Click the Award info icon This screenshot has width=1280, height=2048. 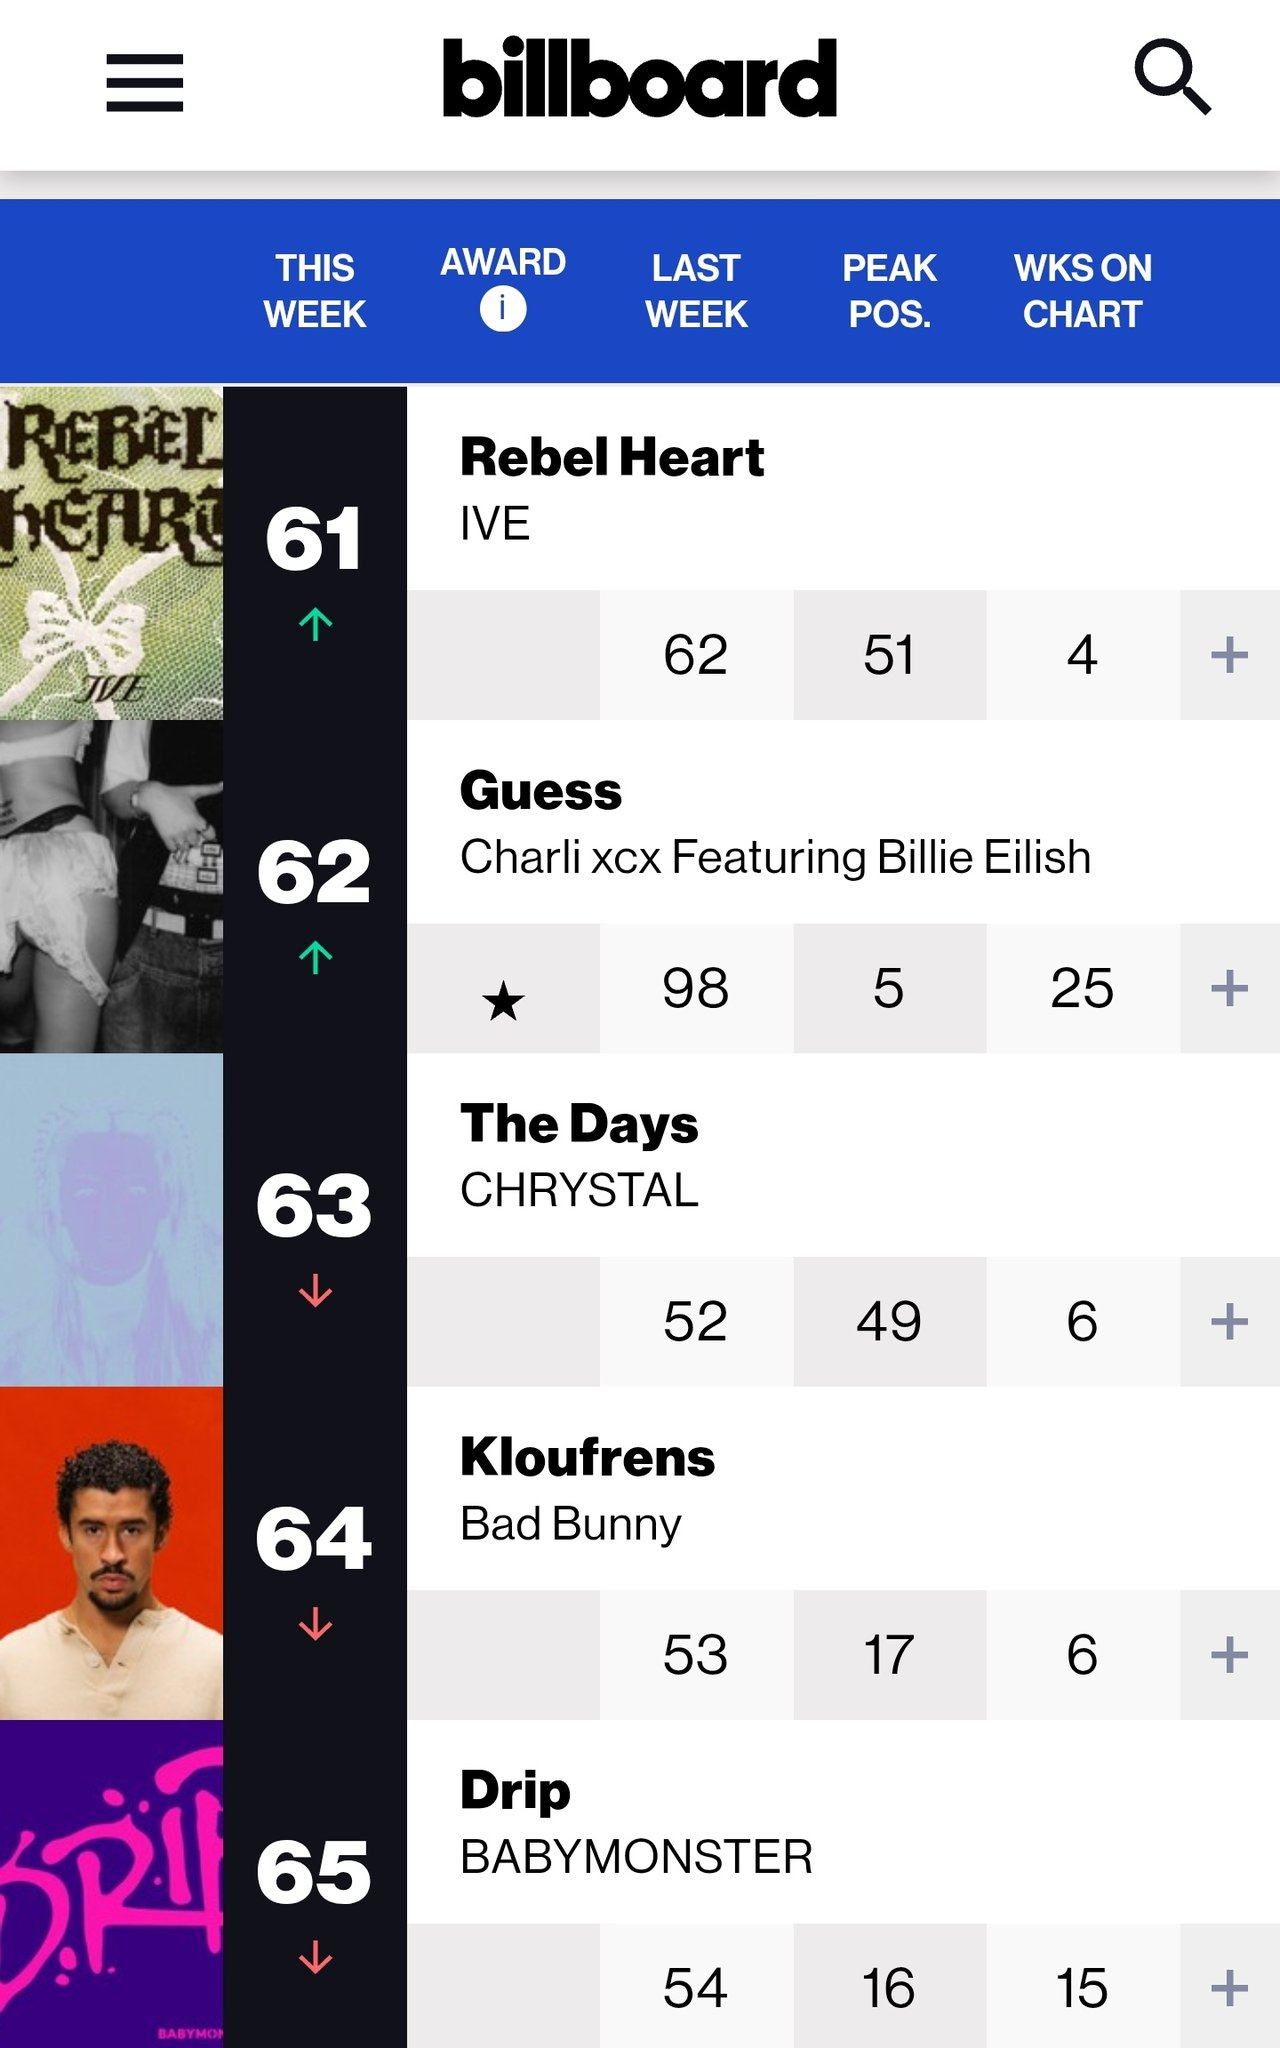pyautogui.click(x=503, y=309)
